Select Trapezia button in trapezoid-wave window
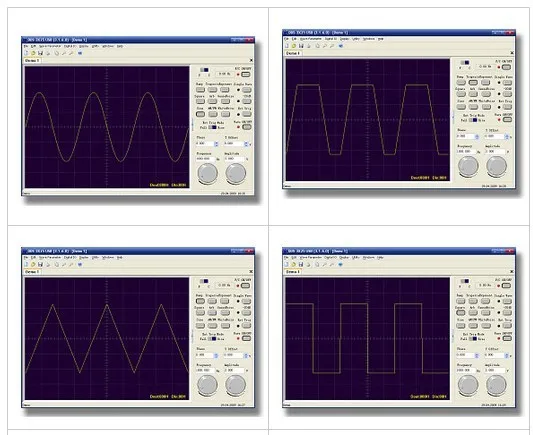This screenshot has width=533, height=435. [x=473, y=83]
